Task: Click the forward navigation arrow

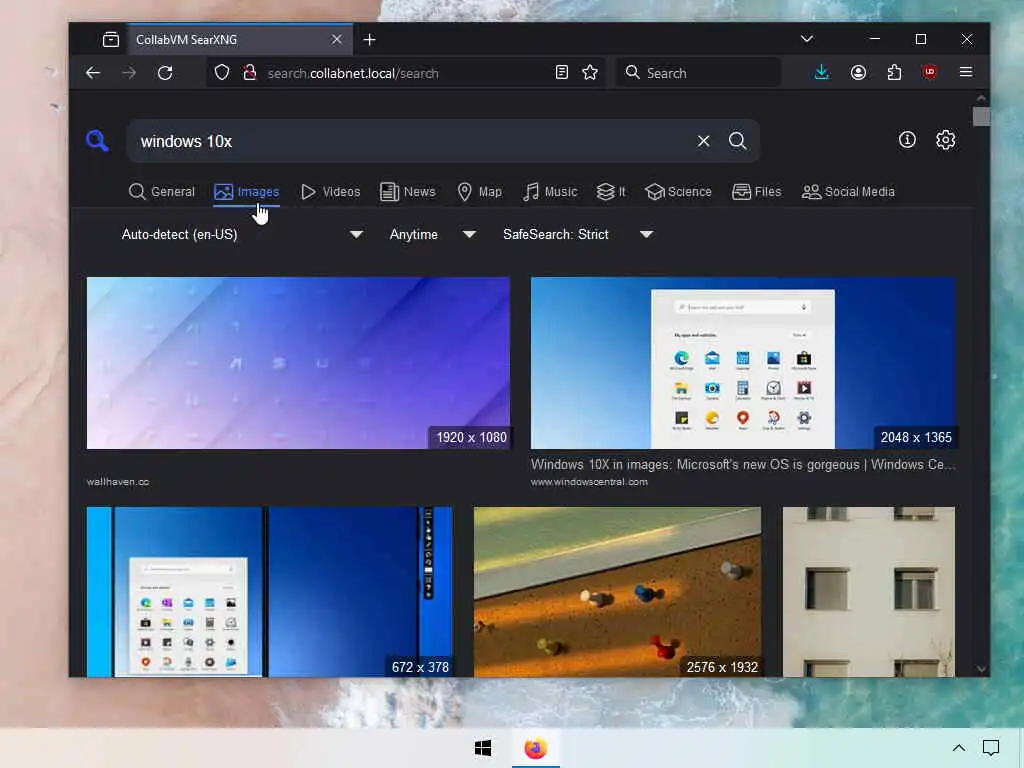Action: point(129,72)
